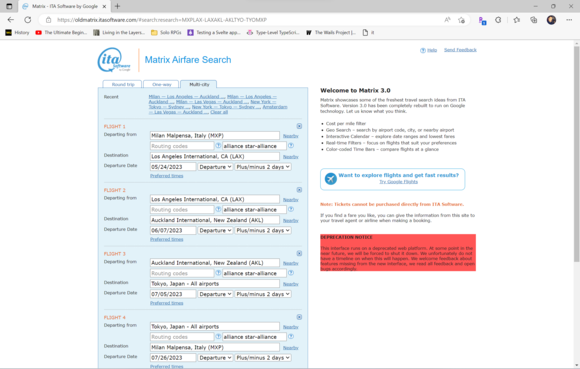Click Flight 4 destination field Milan Malpensa
The height and width of the screenshot is (369, 580).
215,347
